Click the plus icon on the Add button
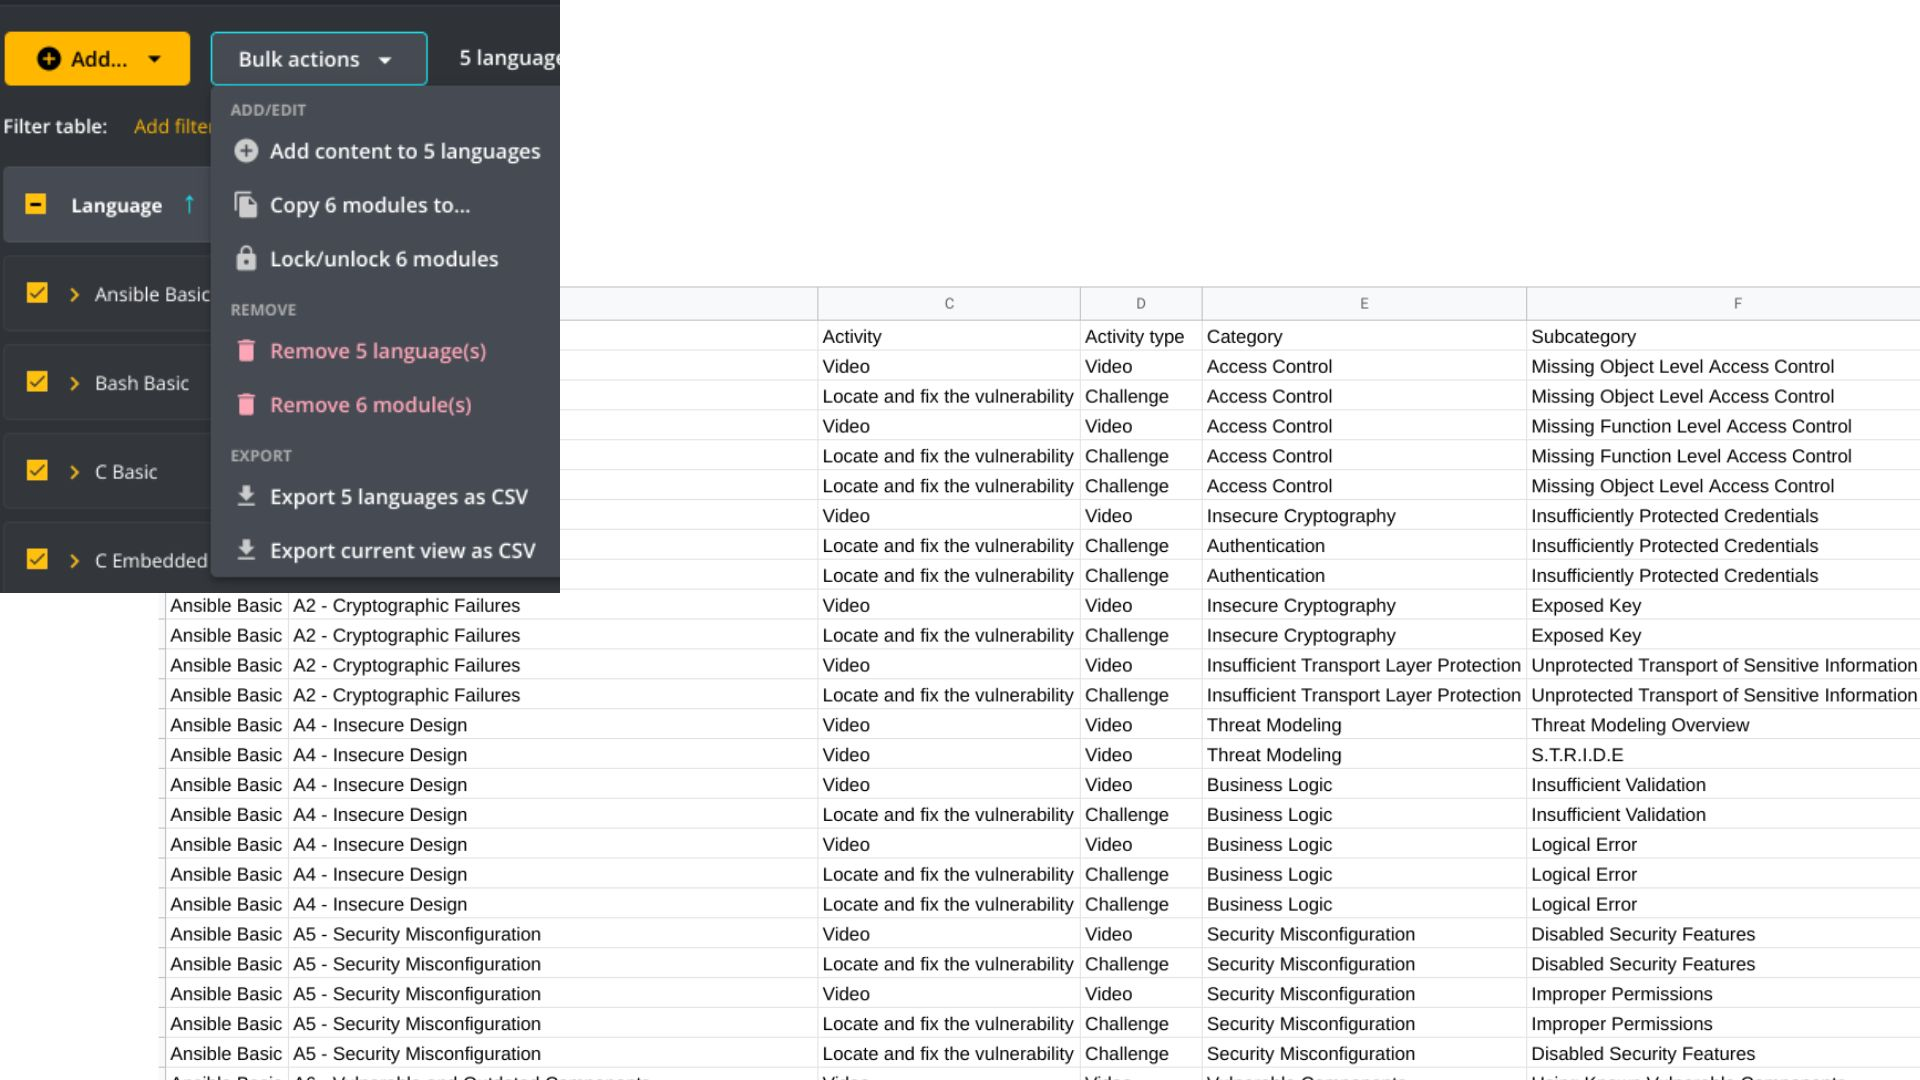This screenshot has width=1920, height=1080. tap(47, 58)
